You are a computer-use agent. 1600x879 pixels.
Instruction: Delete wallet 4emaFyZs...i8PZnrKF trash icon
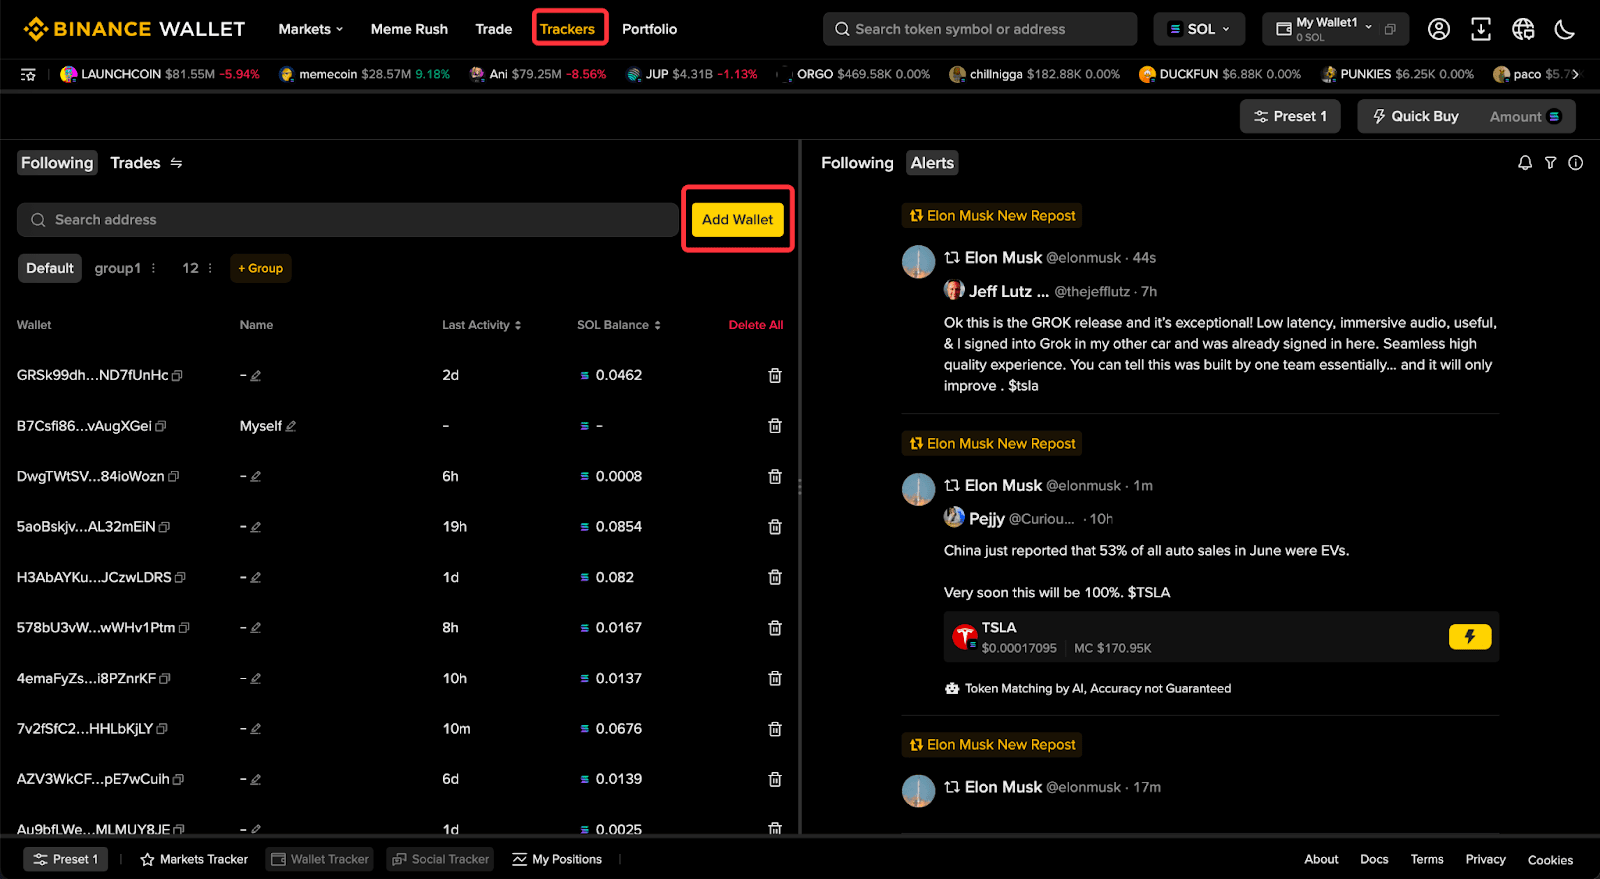774,678
